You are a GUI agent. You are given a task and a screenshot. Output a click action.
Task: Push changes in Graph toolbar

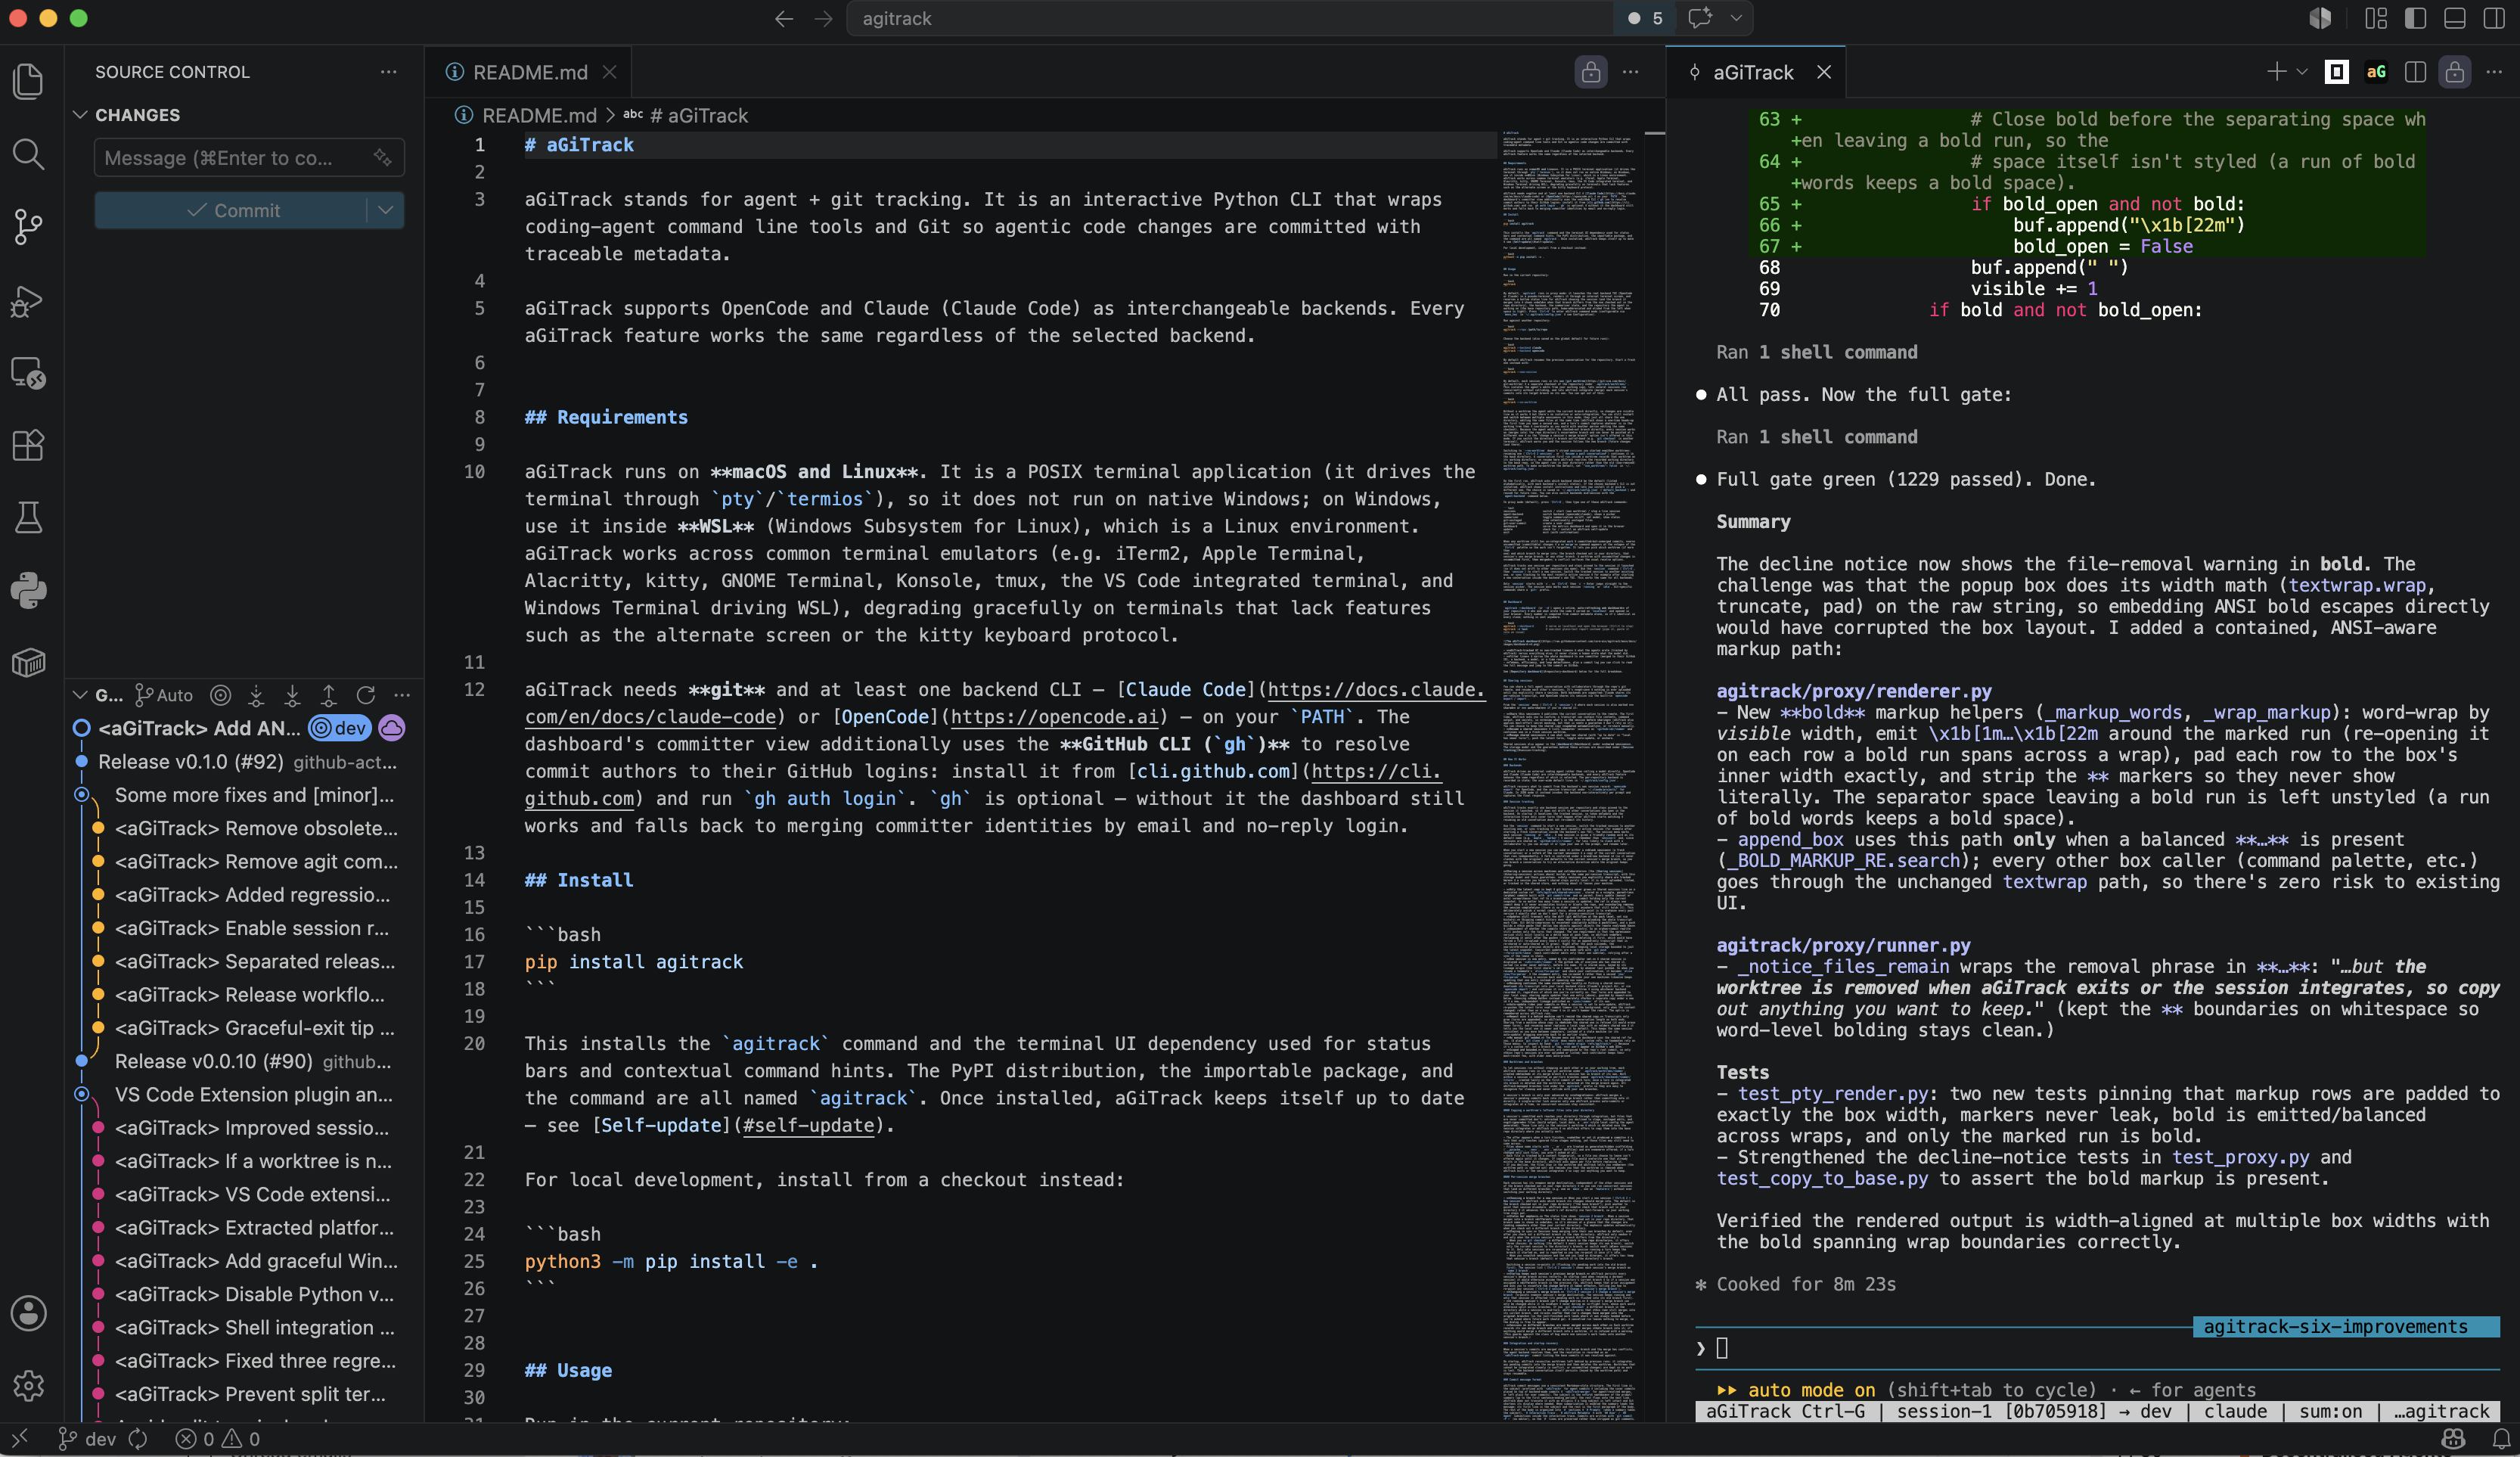pos(329,694)
